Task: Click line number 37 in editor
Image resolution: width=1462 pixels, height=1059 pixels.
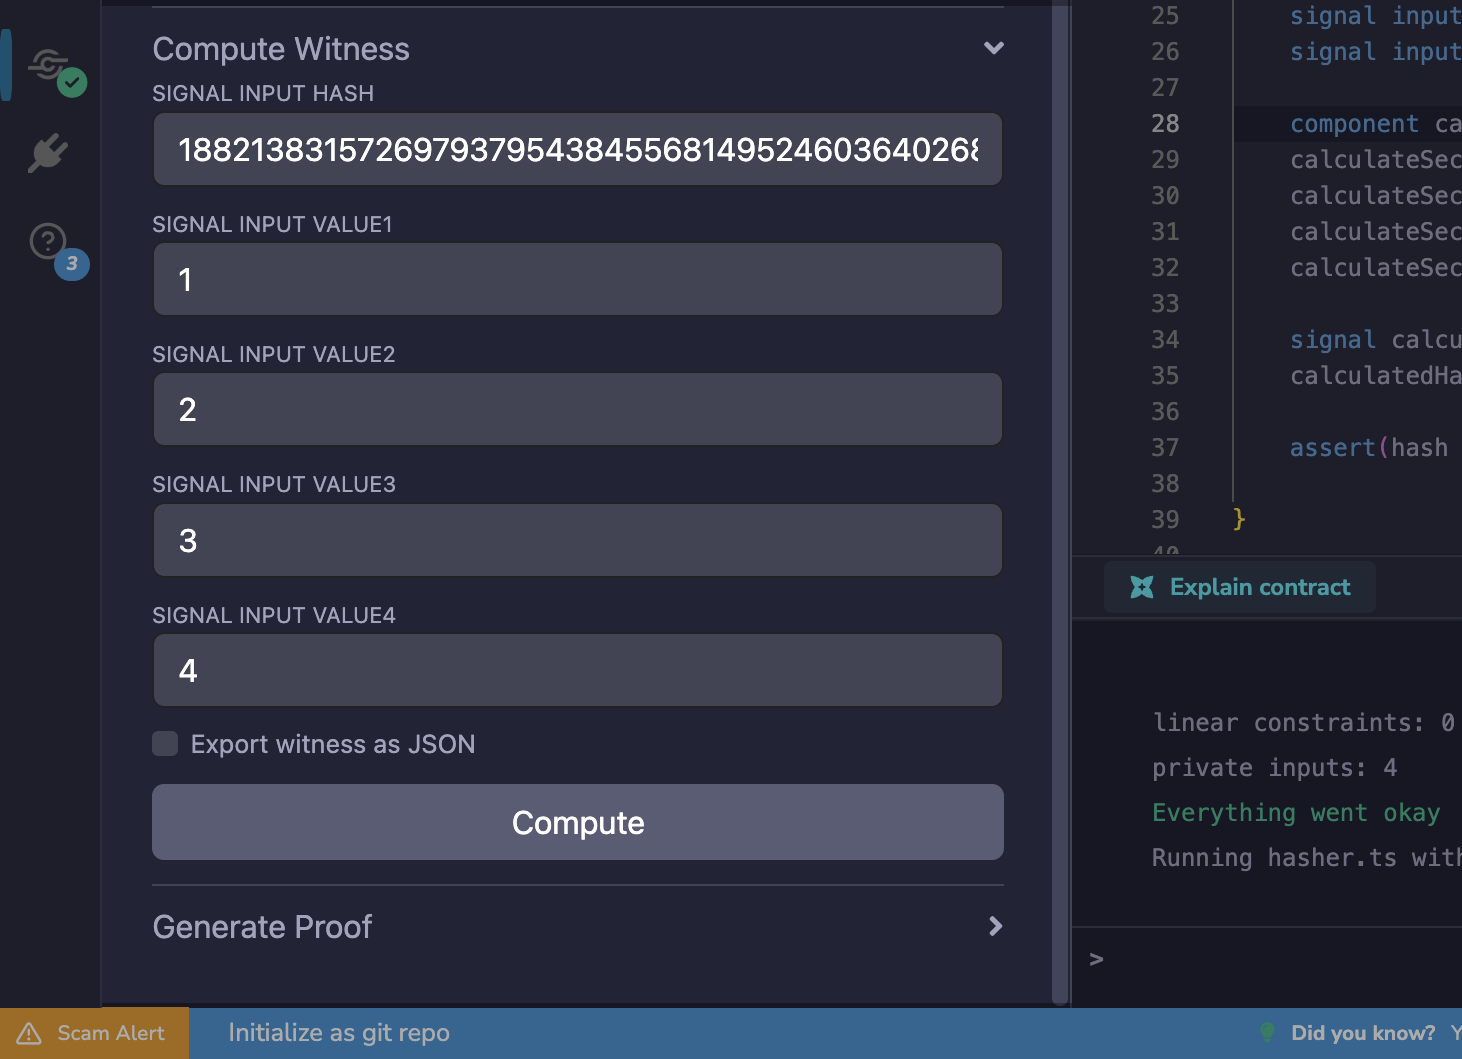Action: (x=1165, y=447)
